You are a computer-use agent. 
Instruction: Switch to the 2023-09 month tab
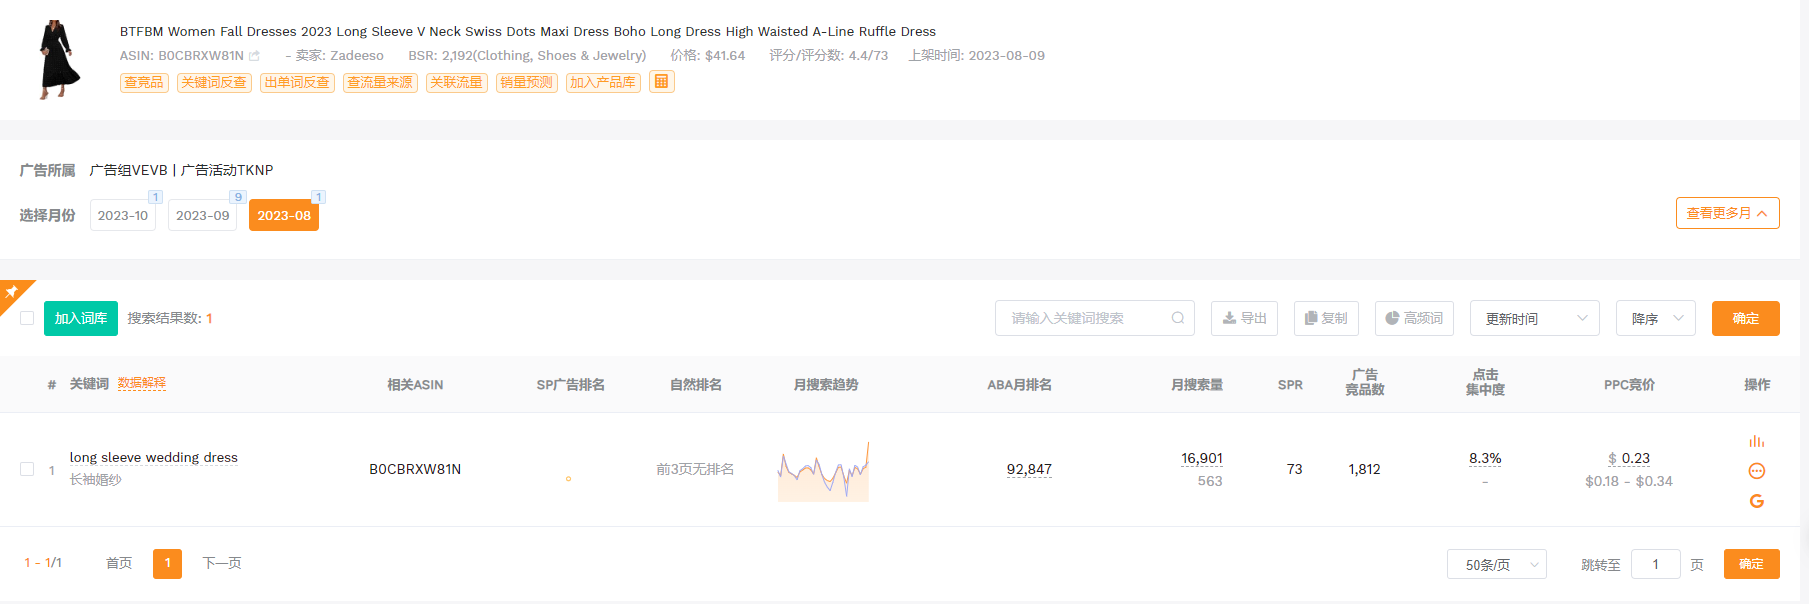point(202,215)
